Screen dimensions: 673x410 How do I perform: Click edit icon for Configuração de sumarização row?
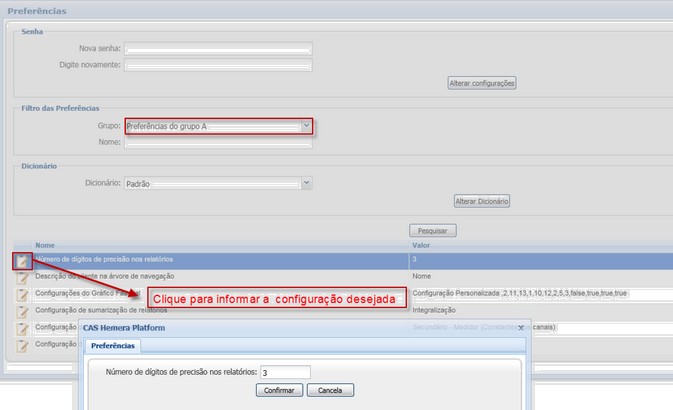pos(22,311)
